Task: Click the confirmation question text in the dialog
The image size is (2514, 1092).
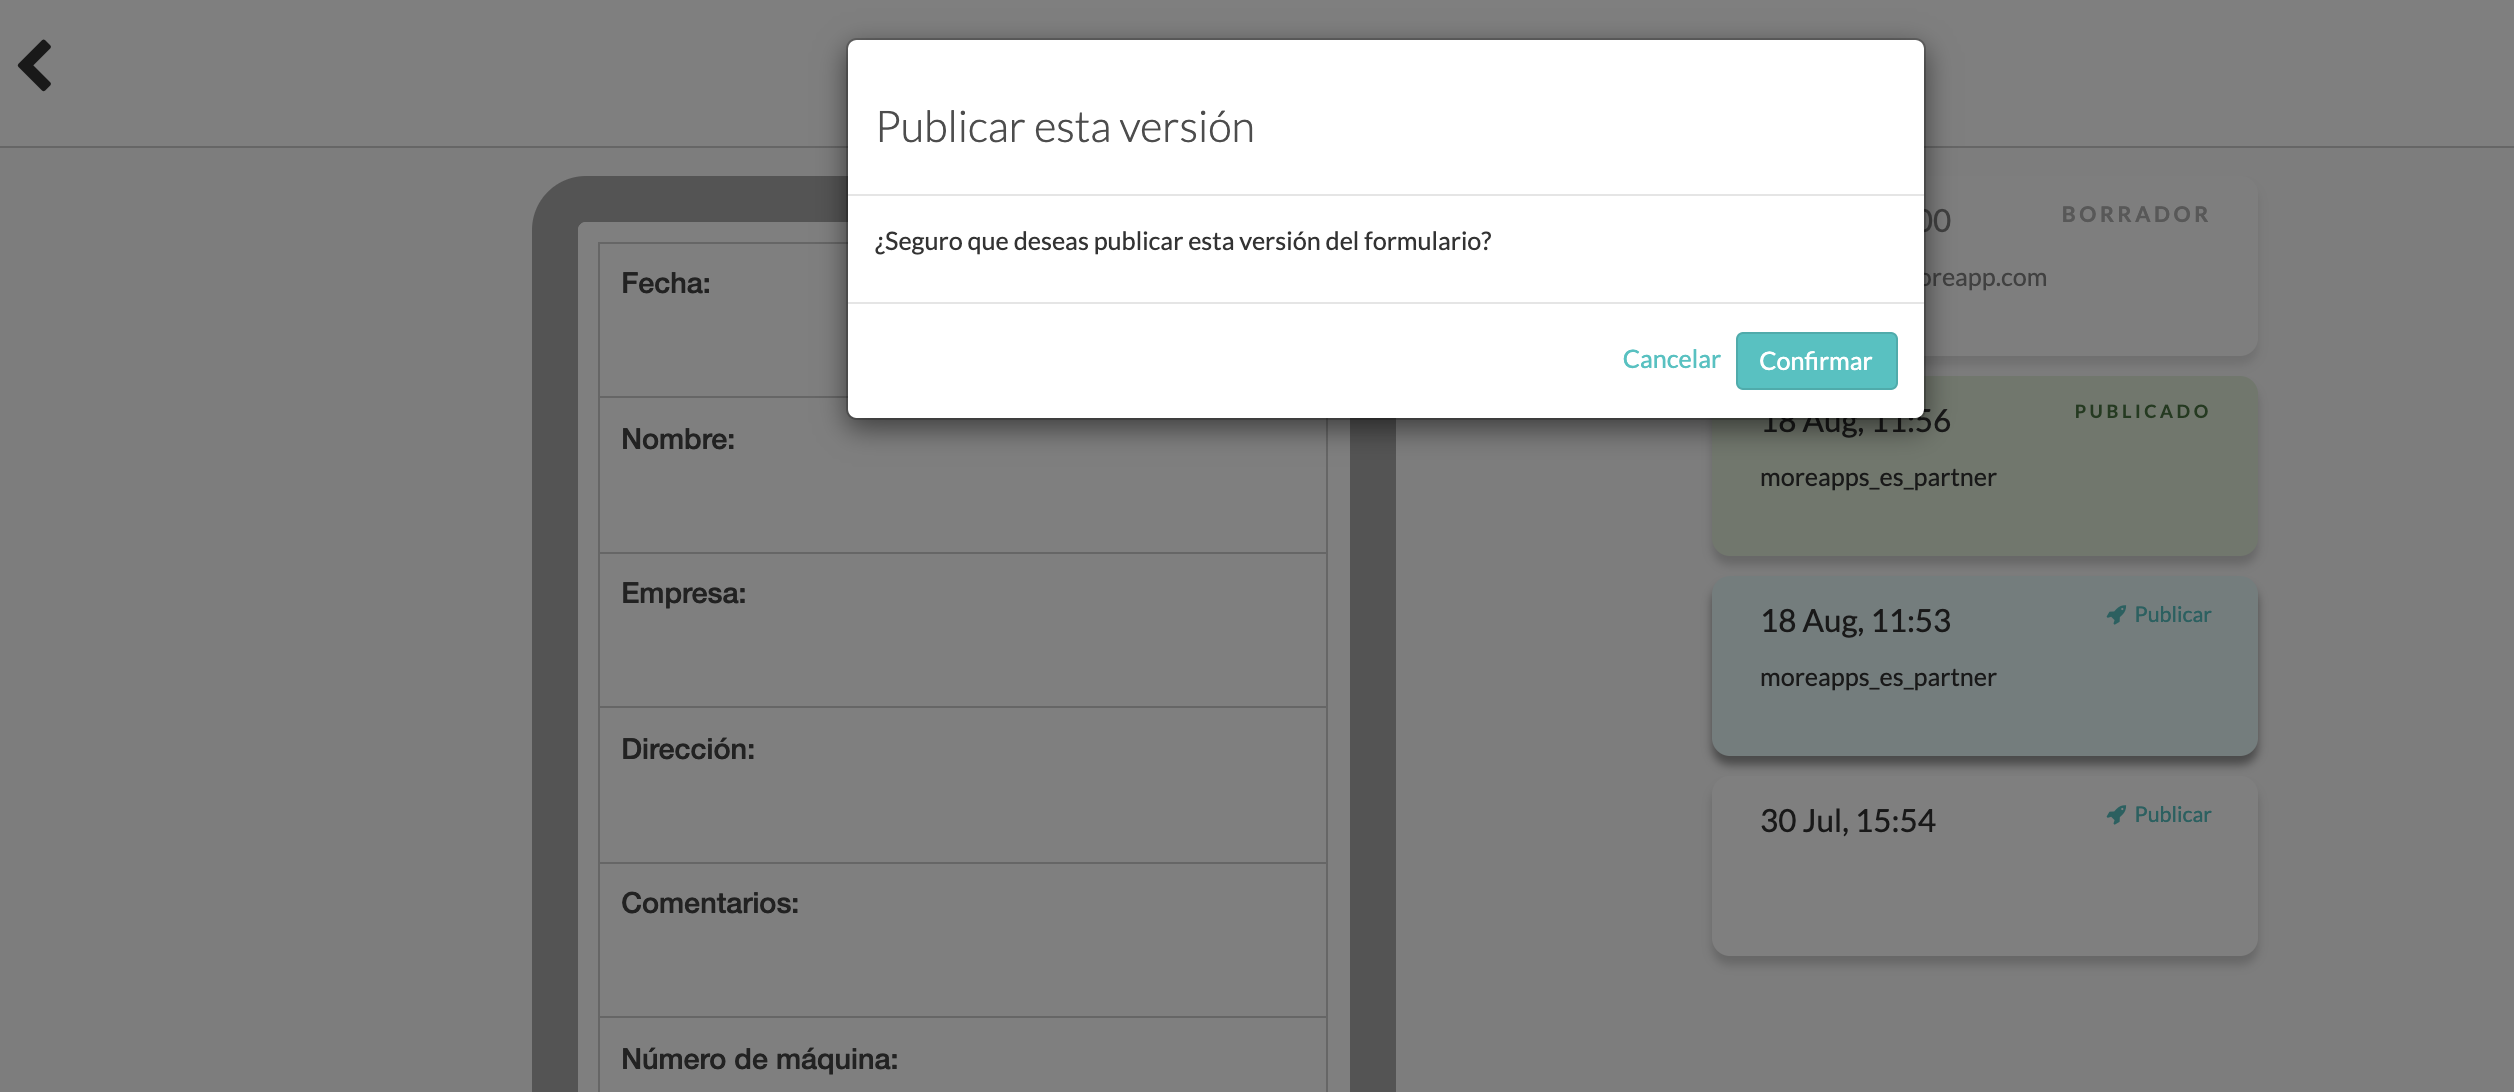Action: point(1183,242)
